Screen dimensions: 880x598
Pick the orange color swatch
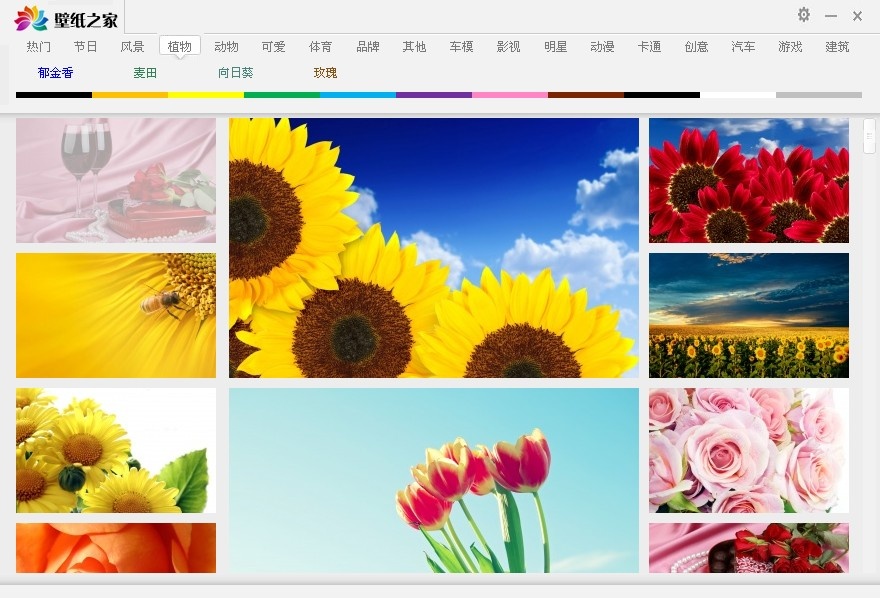[130, 95]
